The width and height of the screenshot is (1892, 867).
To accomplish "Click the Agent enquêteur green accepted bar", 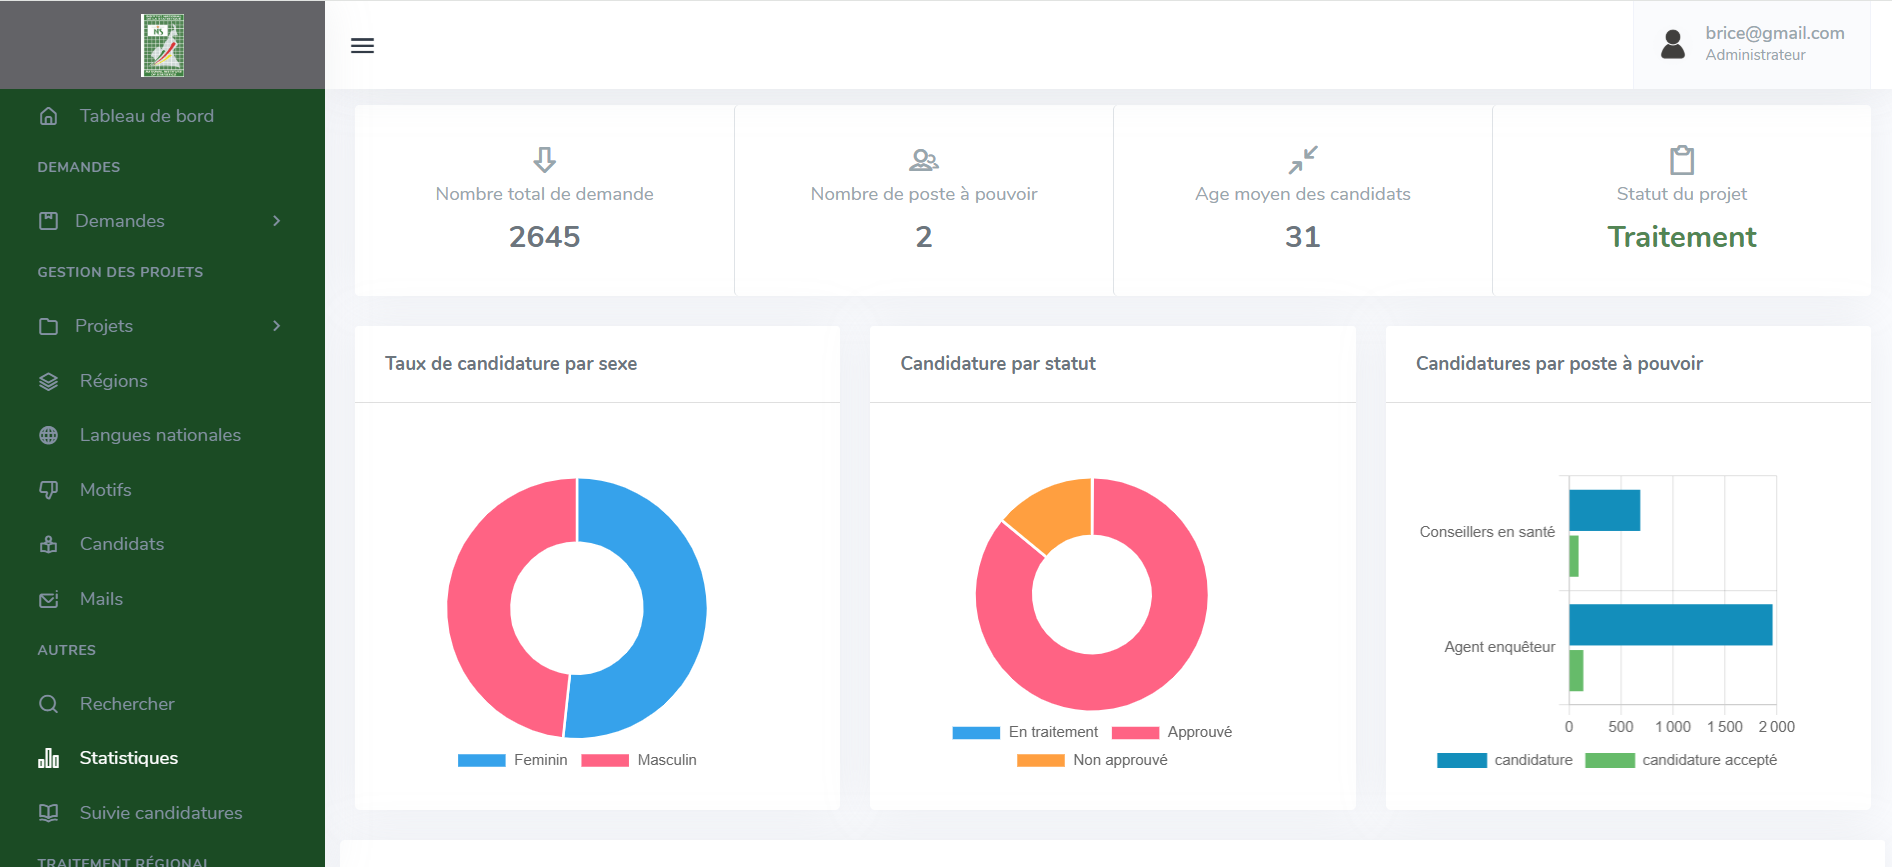I will point(1576,670).
